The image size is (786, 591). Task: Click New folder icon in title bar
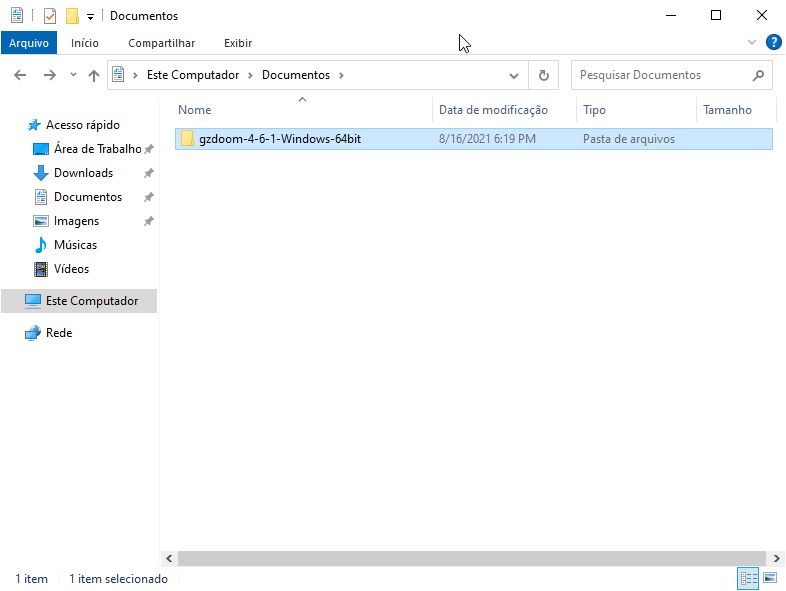tap(72, 16)
